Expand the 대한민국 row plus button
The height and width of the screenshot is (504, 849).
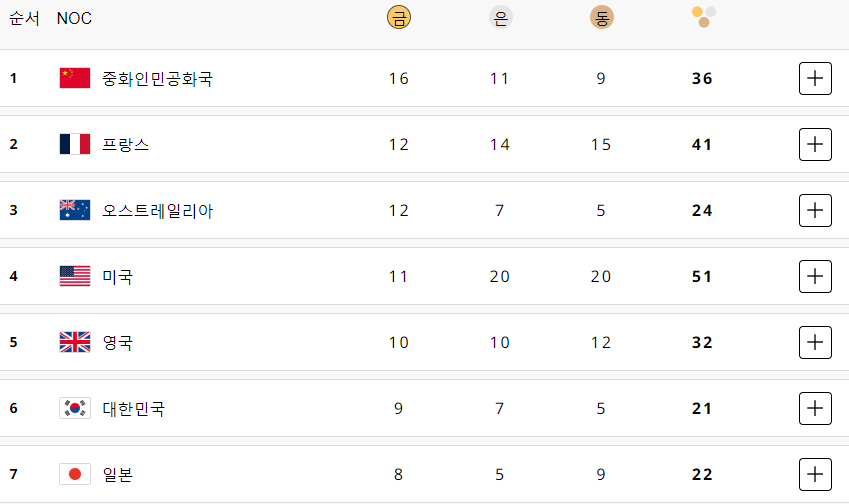pyautogui.click(x=815, y=408)
